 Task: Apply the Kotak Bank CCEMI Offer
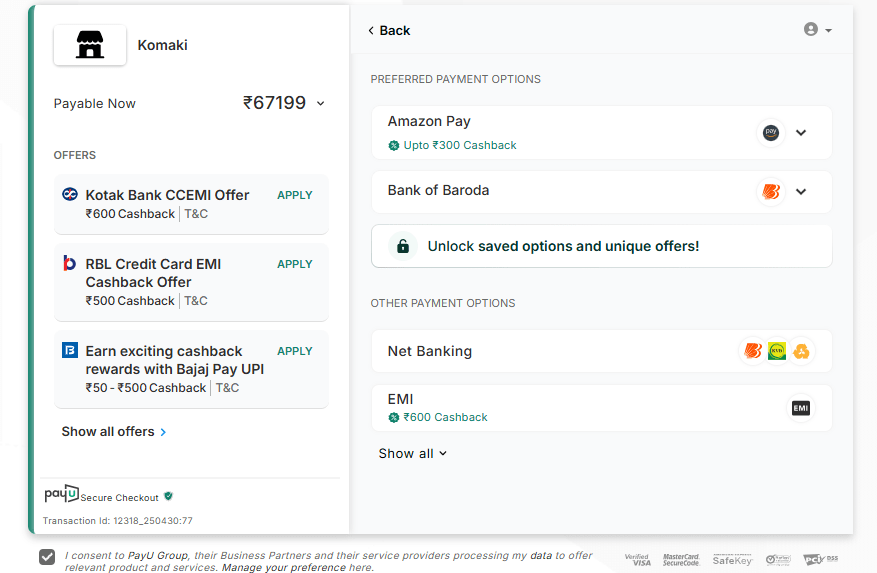pos(295,195)
